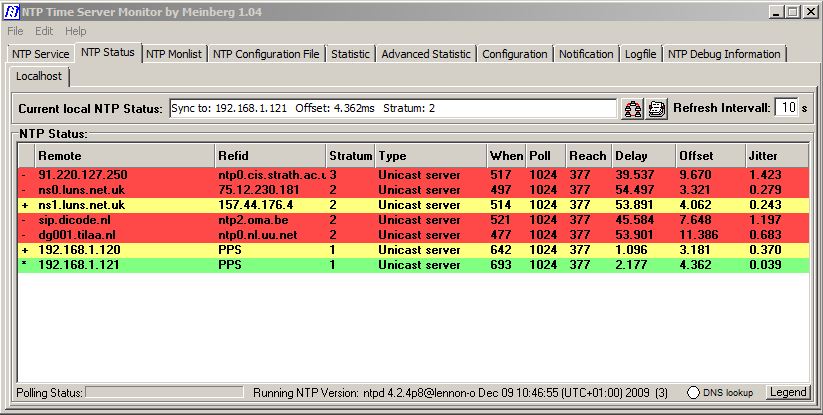Click the print/report icon next to Refresh Intervall

pyautogui.click(x=656, y=109)
